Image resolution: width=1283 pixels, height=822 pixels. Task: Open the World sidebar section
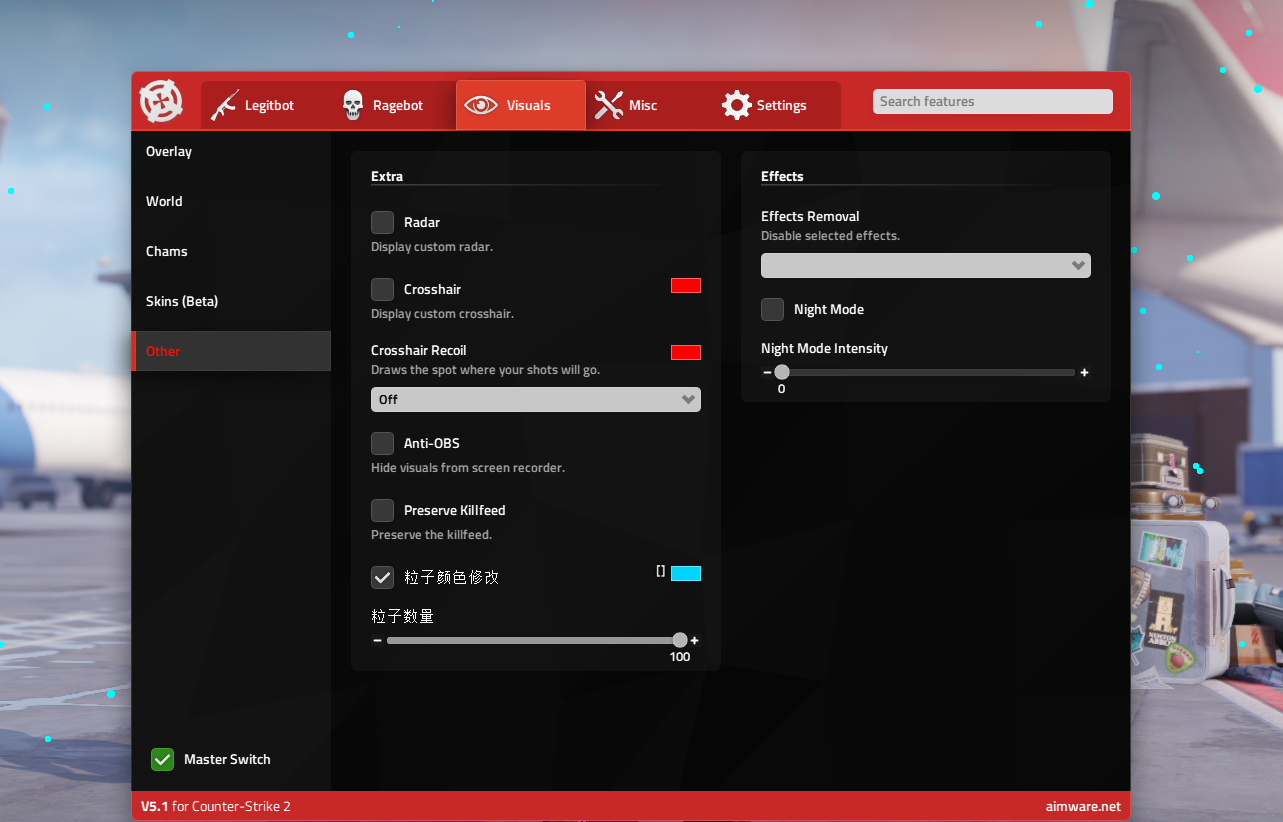click(231, 201)
